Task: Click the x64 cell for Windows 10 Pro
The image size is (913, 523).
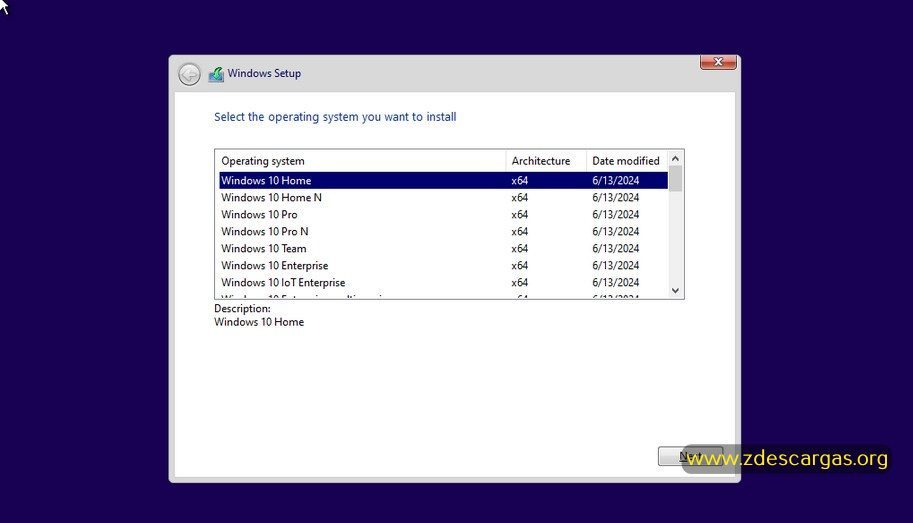Action: click(x=519, y=214)
